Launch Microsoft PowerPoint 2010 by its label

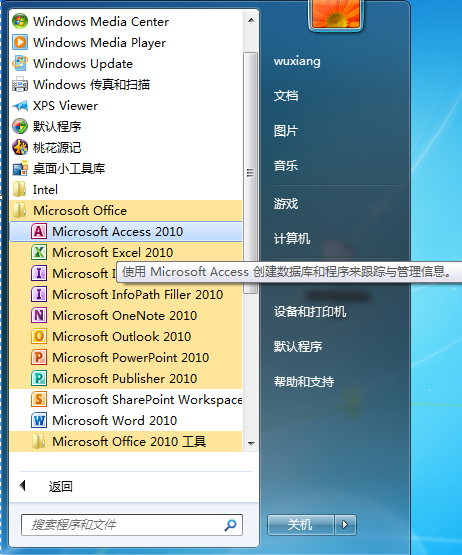131,357
